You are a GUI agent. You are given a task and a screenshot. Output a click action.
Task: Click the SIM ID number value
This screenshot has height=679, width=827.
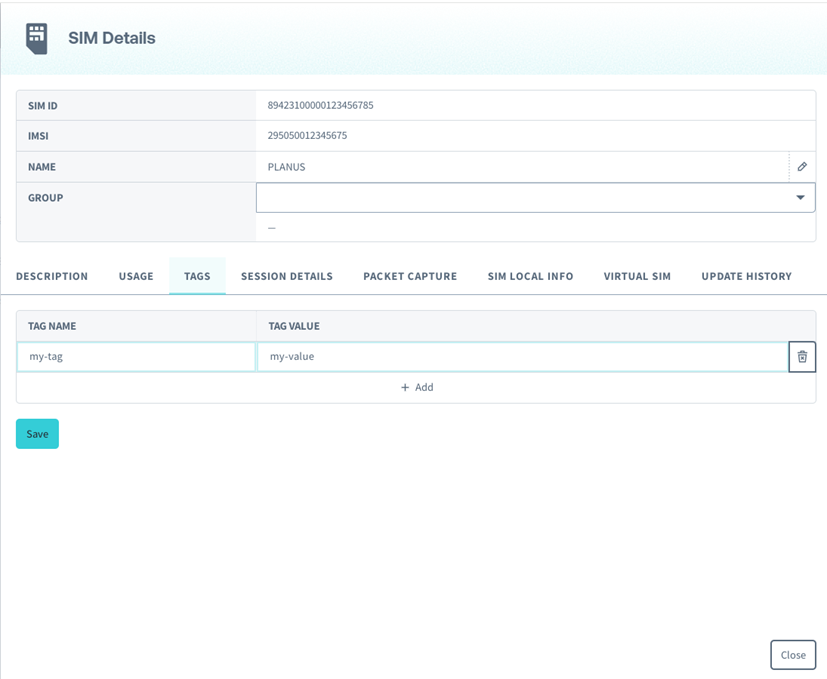point(320,105)
